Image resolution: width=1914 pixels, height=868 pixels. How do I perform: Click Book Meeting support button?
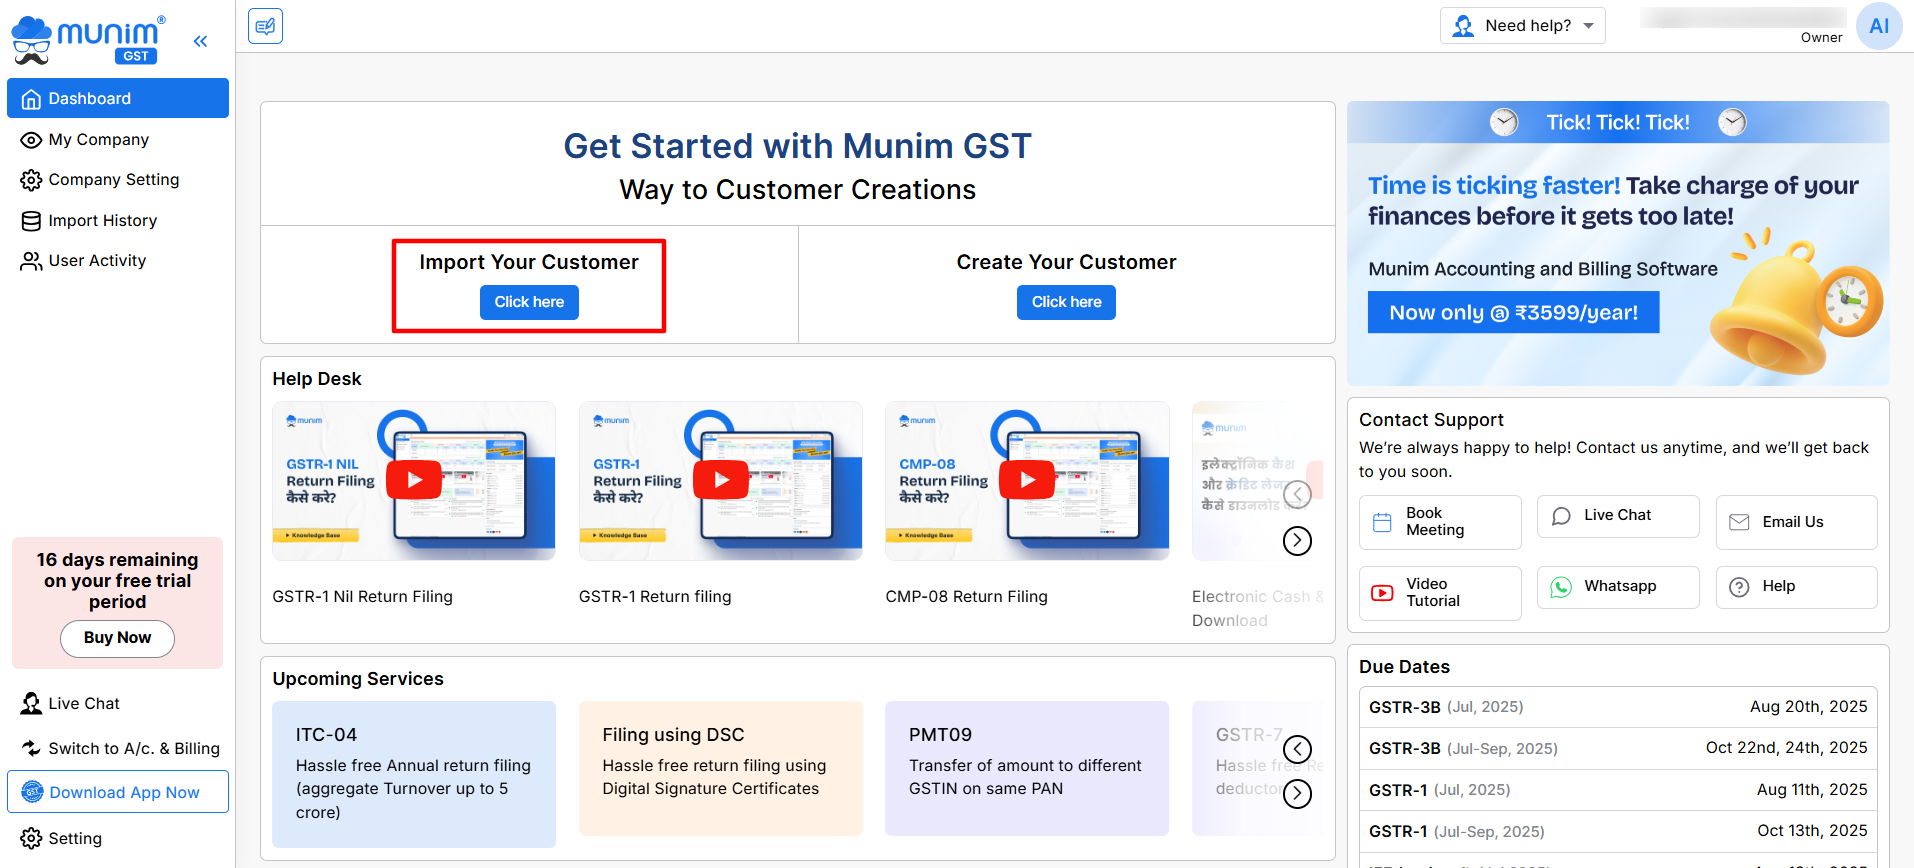tap(1440, 522)
